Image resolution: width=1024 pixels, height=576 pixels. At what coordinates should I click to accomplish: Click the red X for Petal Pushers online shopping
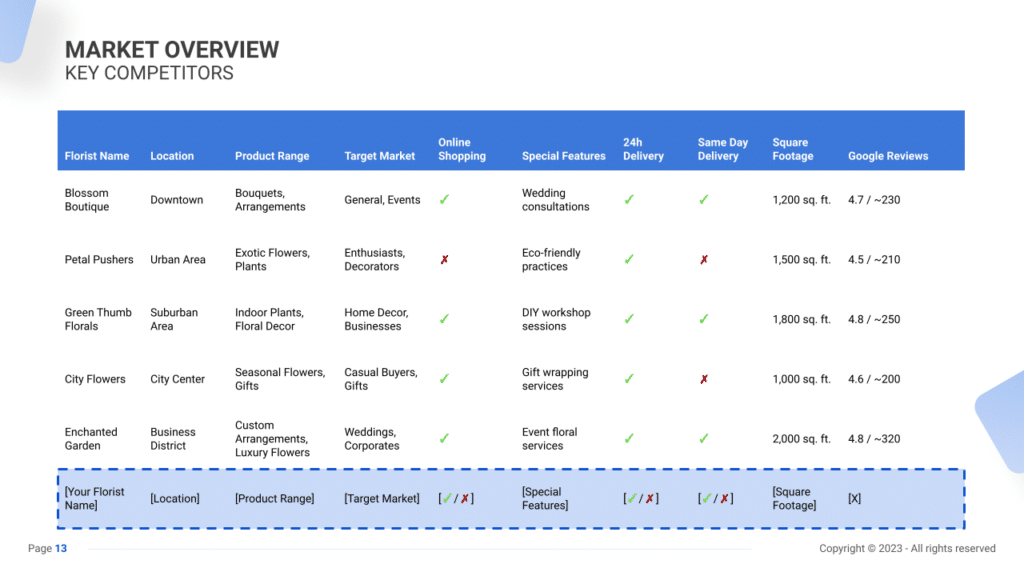444,260
